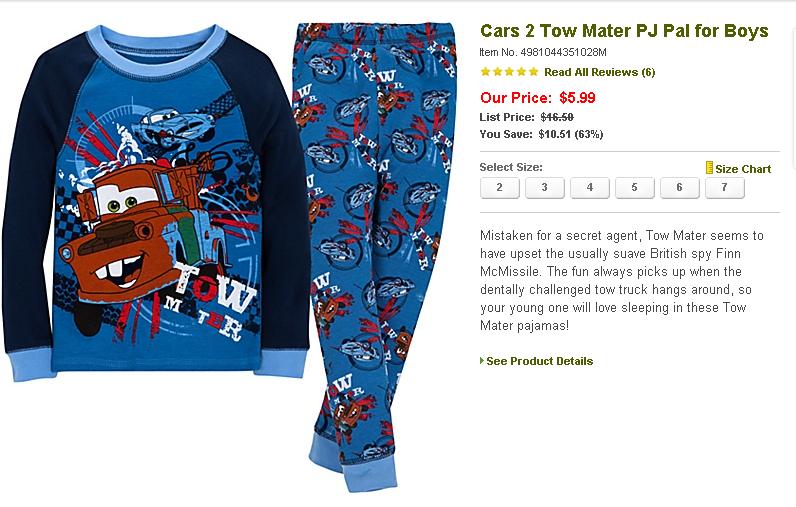Select size 5

[635, 188]
